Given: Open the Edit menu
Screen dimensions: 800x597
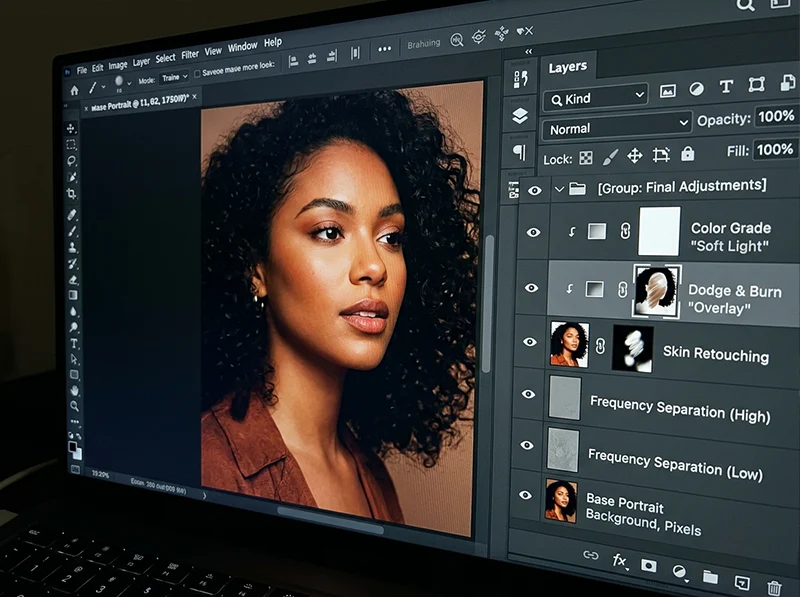Looking at the screenshot, I should point(97,68).
